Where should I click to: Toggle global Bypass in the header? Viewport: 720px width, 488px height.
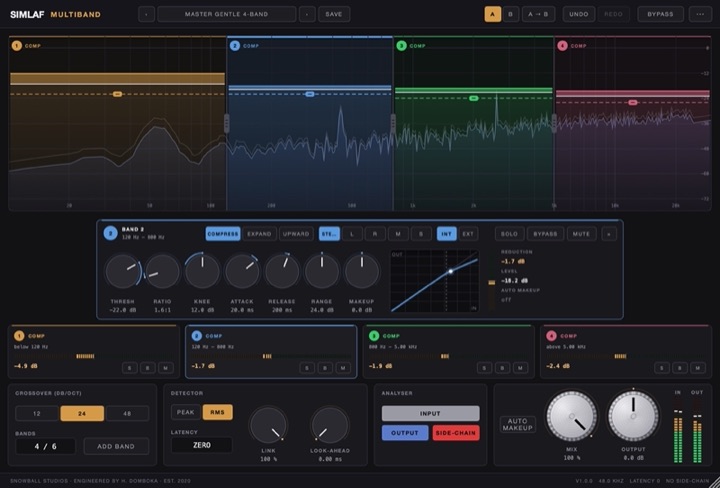tap(660, 14)
